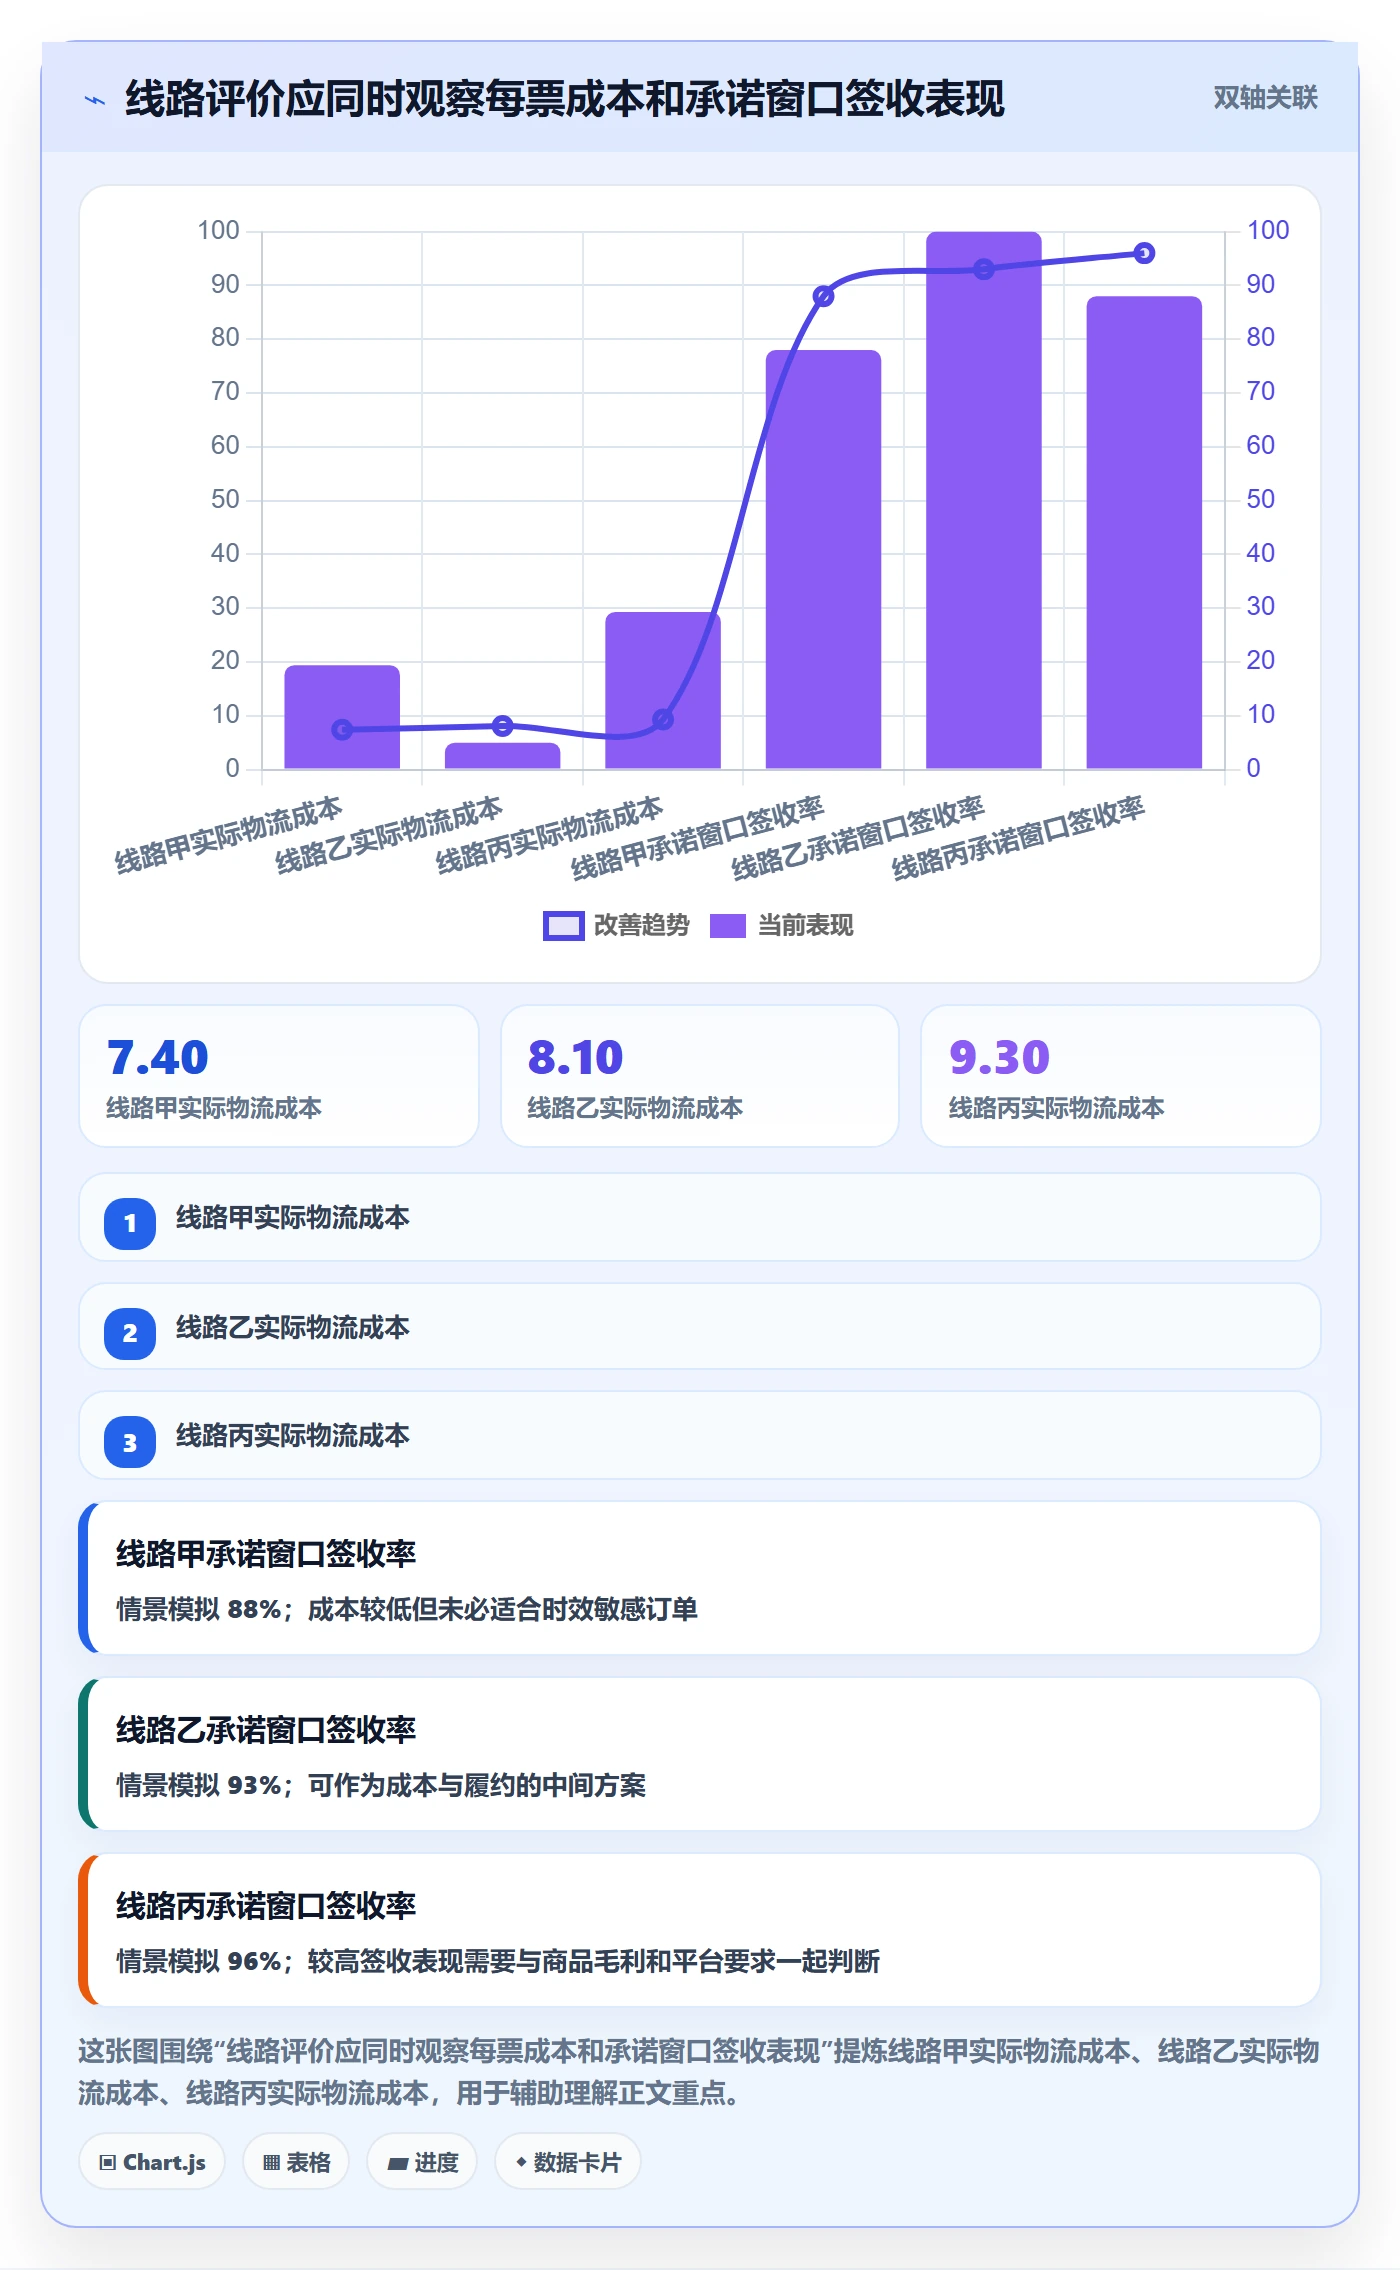Click the main title 线路评价应同时观察每票成本和承诺窗口签收表现

point(565,99)
